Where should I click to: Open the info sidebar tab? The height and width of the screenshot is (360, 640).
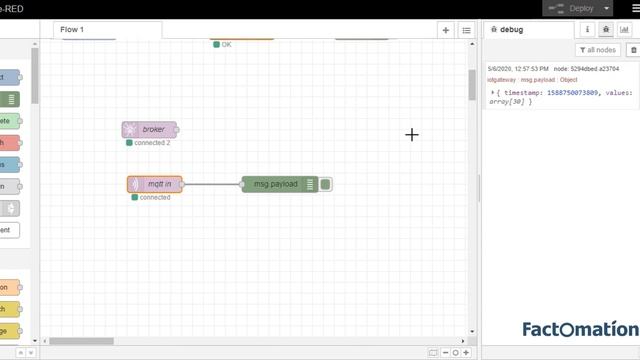click(587, 29)
